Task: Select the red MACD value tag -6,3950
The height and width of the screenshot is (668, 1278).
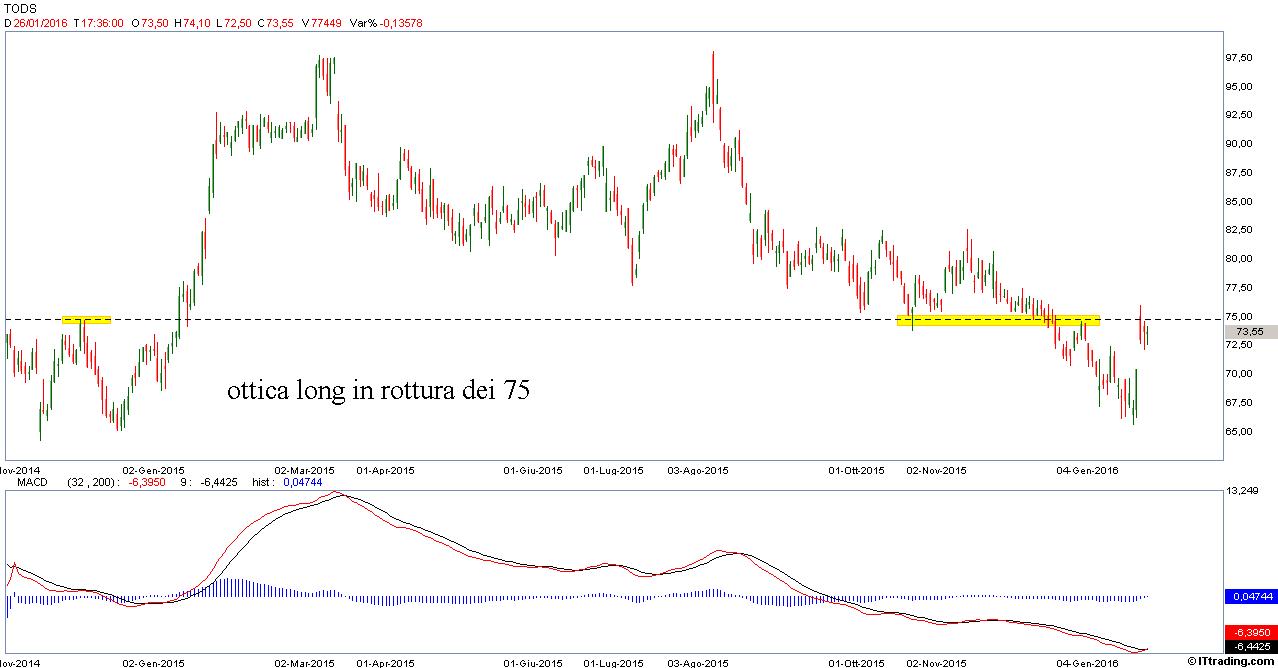Action: [x=1250, y=632]
